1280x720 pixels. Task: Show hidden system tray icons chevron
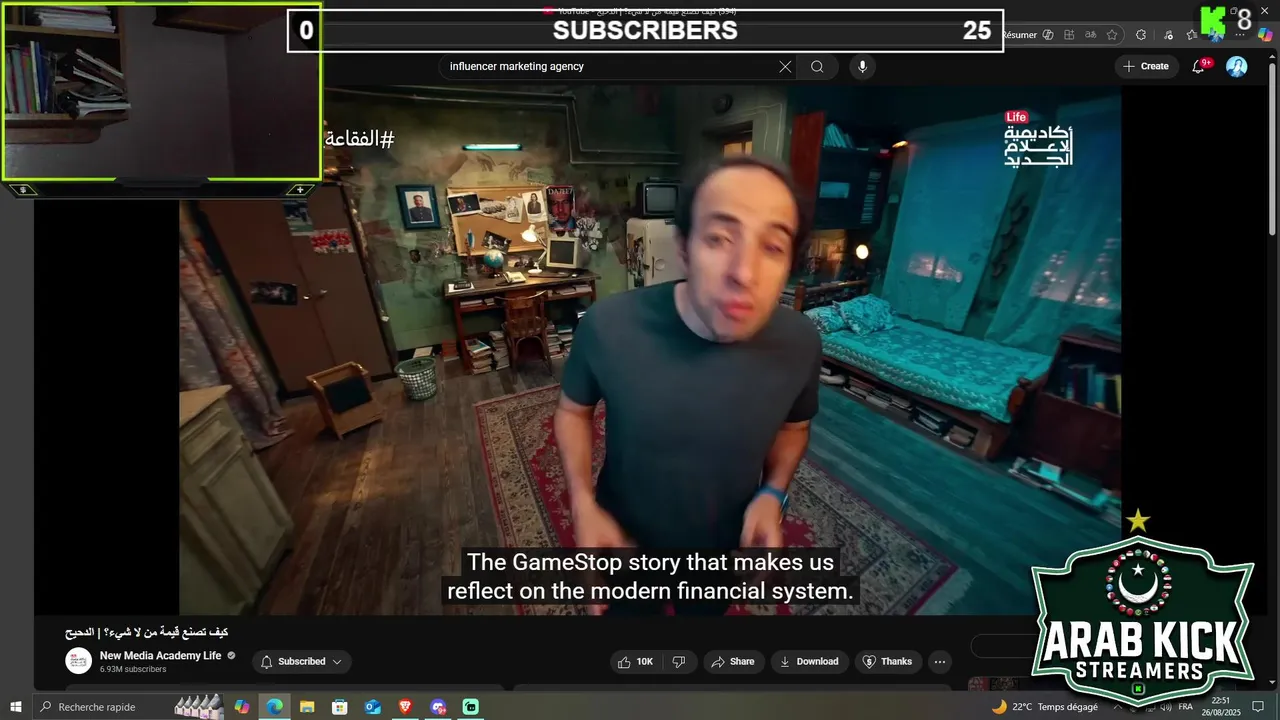[x=1116, y=707]
